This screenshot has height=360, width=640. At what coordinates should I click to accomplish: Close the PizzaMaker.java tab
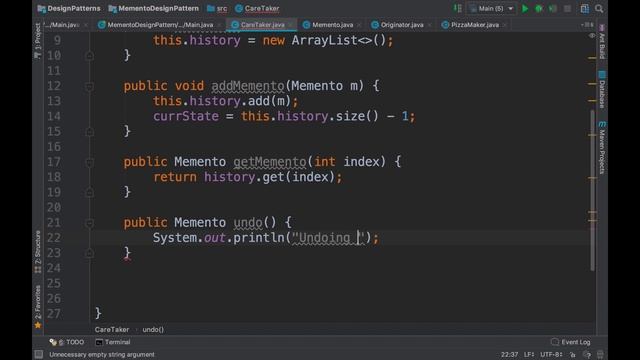pyautogui.click(x=505, y=25)
